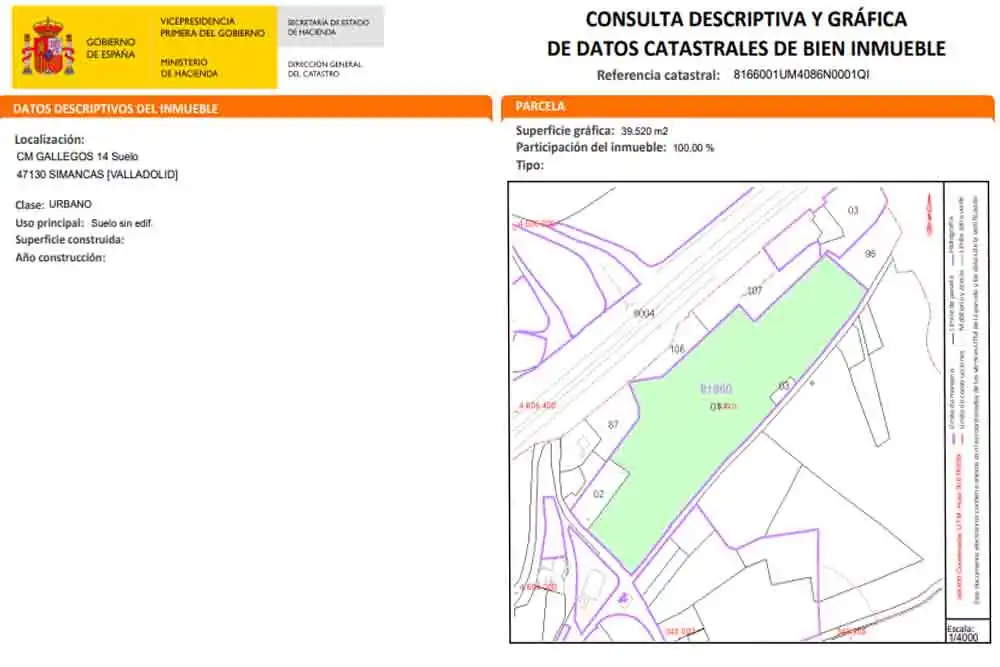Select the '39.520 m2' surface value
The width and height of the screenshot is (1000, 667).
point(644,131)
